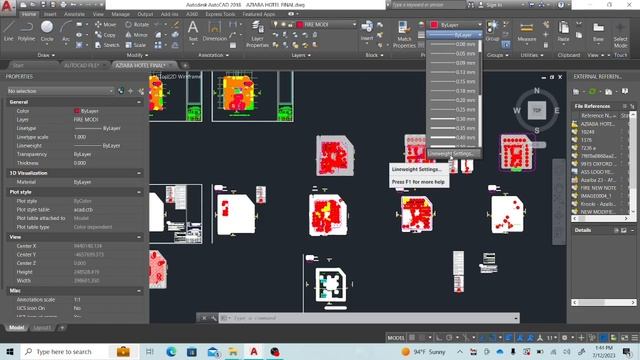Click the Plot printer icon in quick access toolbar

63,5
